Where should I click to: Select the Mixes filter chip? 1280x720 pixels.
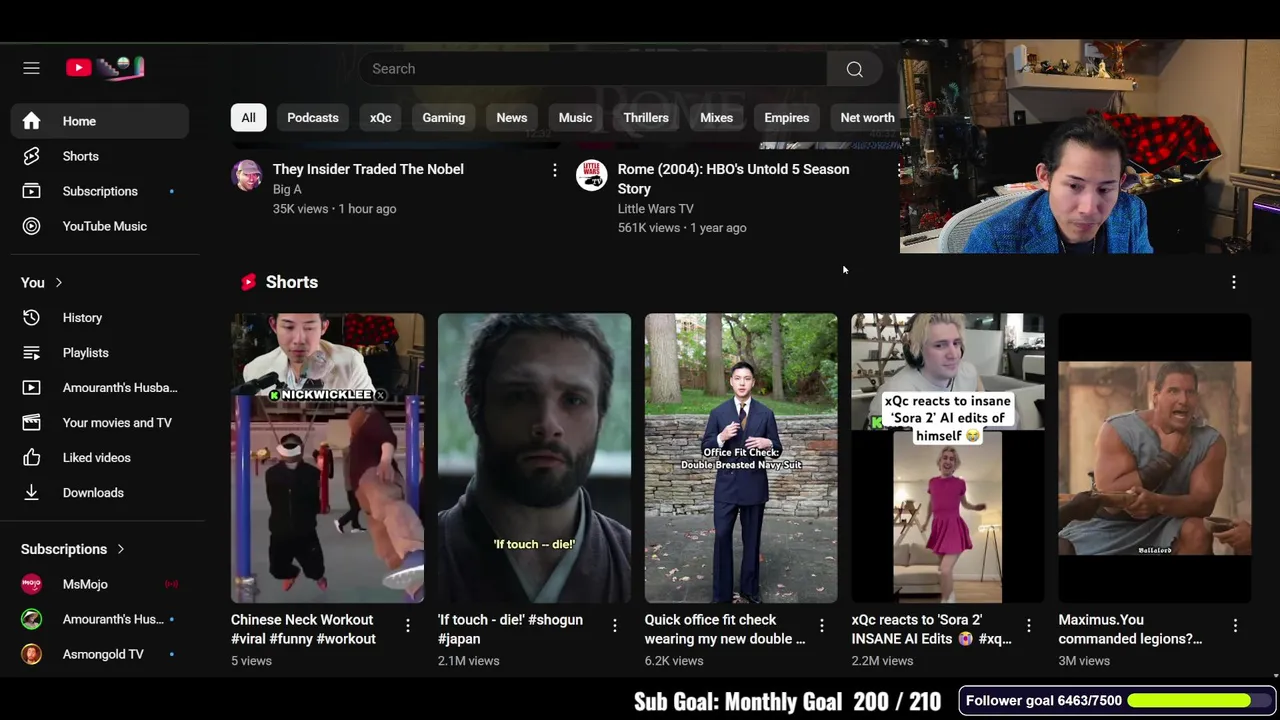(716, 118)
